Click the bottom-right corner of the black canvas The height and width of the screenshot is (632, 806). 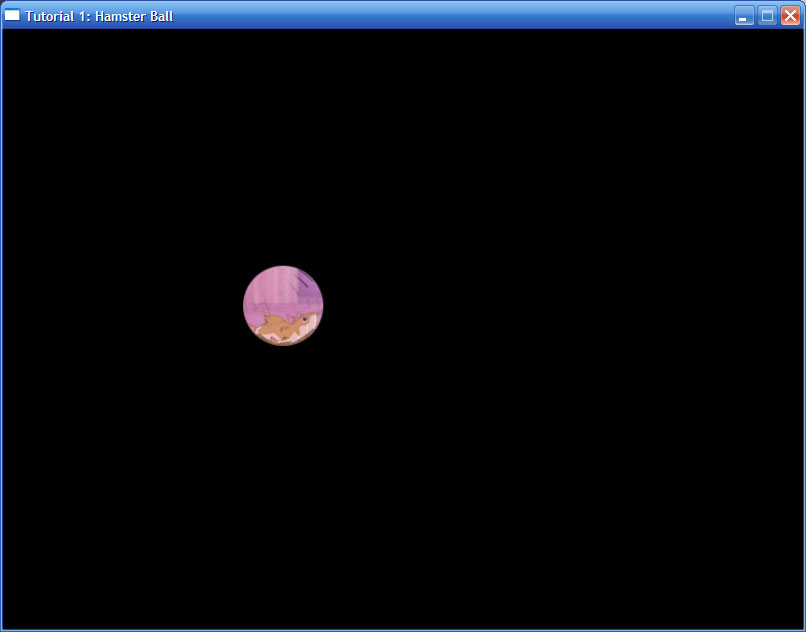click(x=798, y=623)
